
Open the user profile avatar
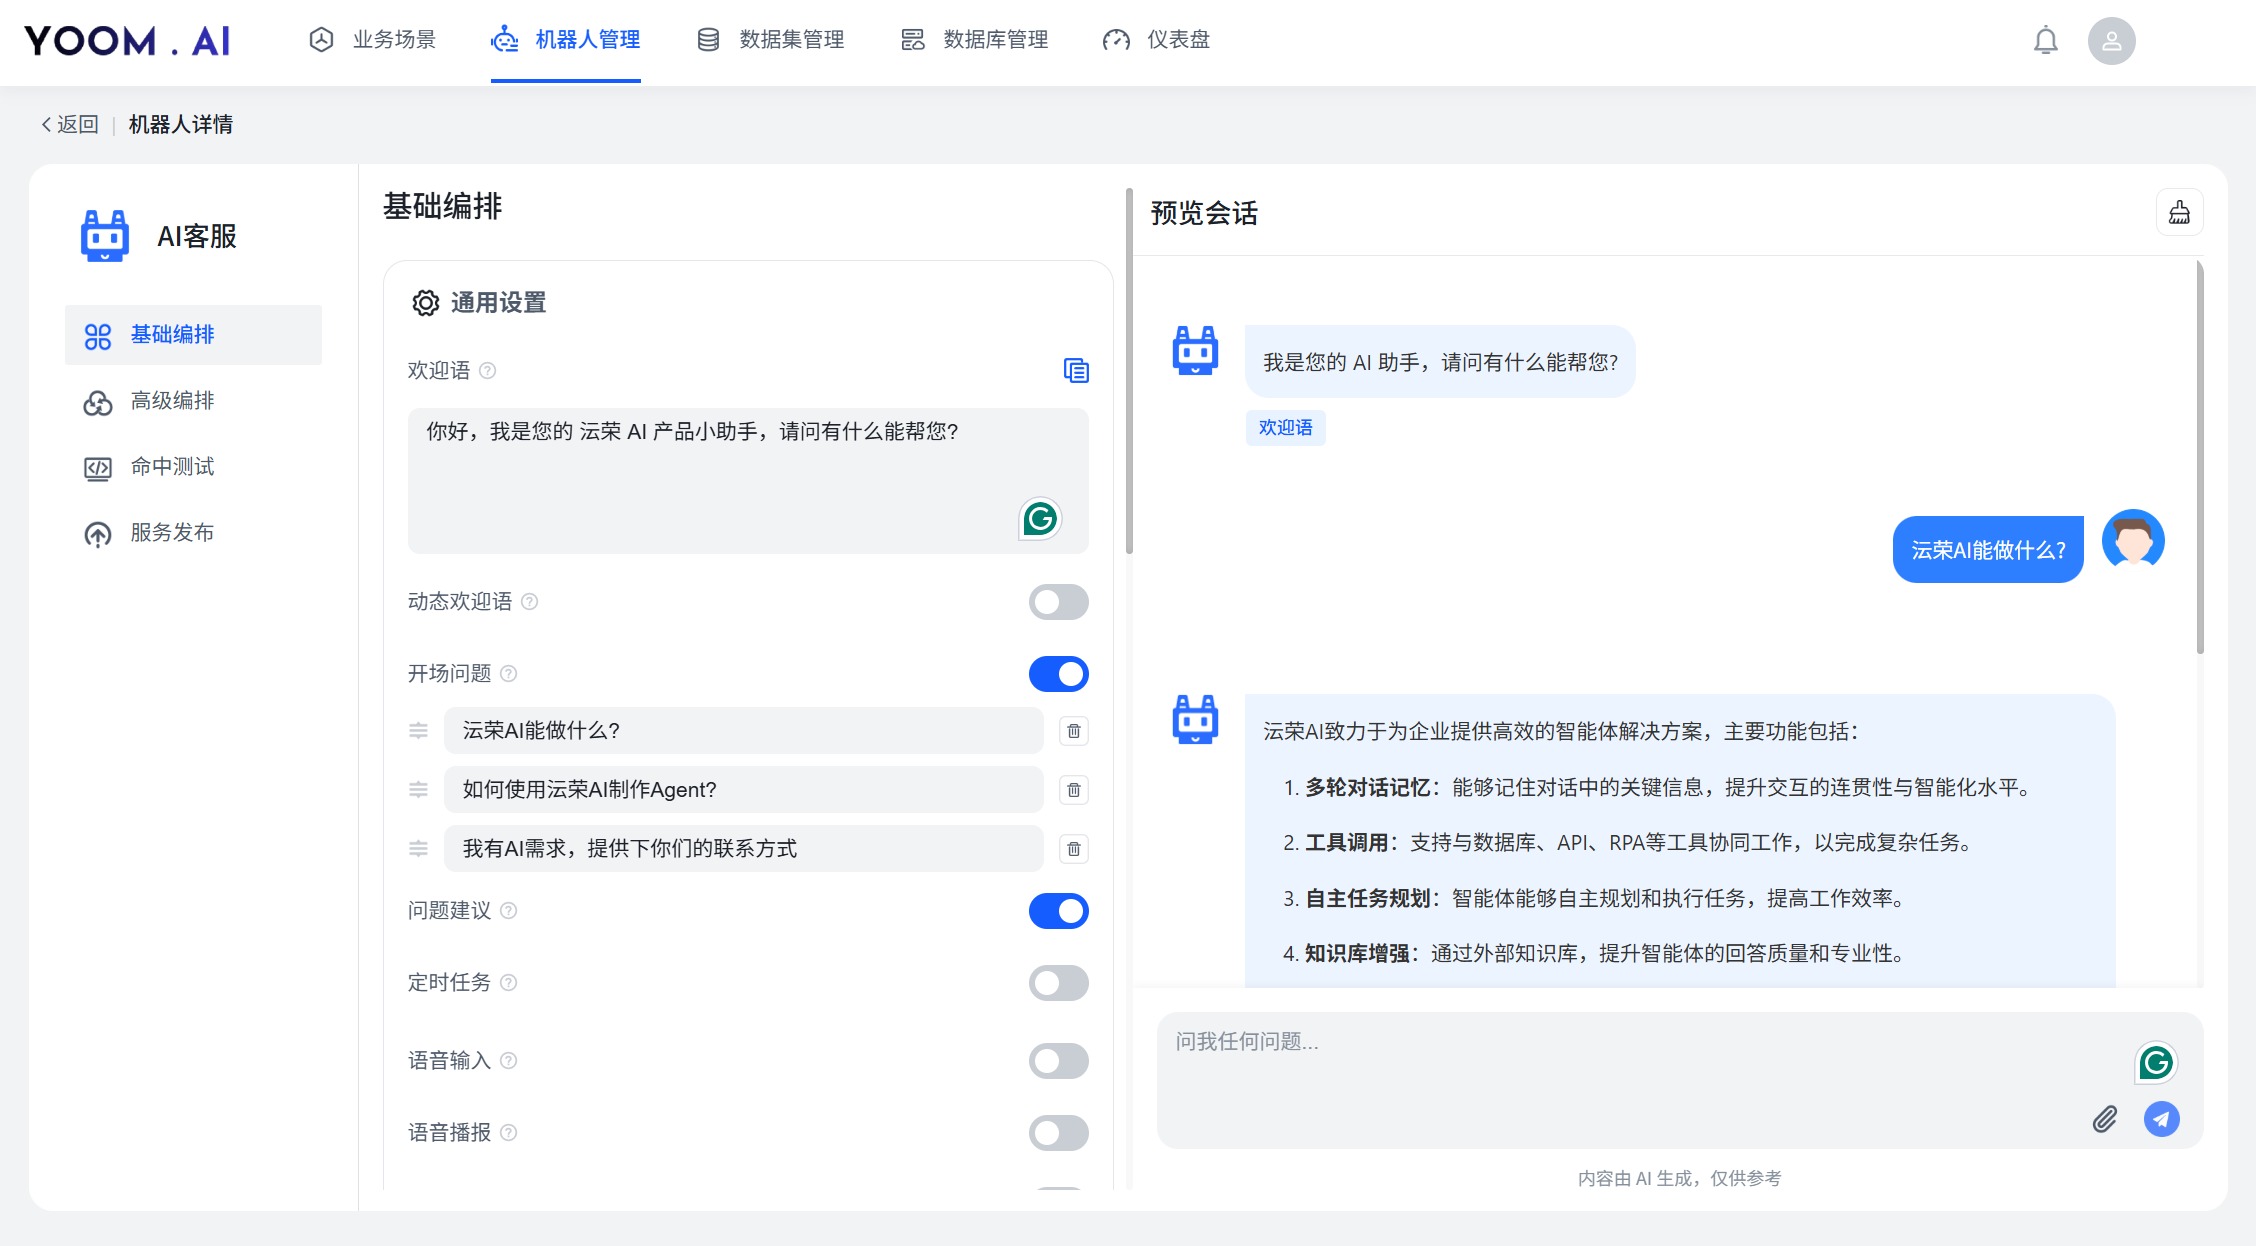[x=2112, y=40]
